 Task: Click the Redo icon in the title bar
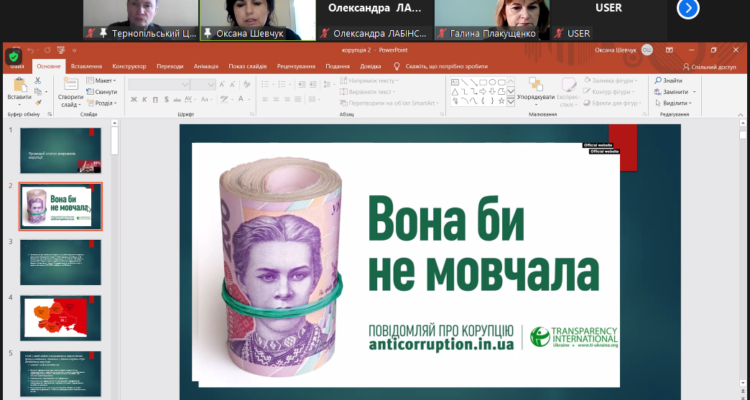(x=47, y=50)
